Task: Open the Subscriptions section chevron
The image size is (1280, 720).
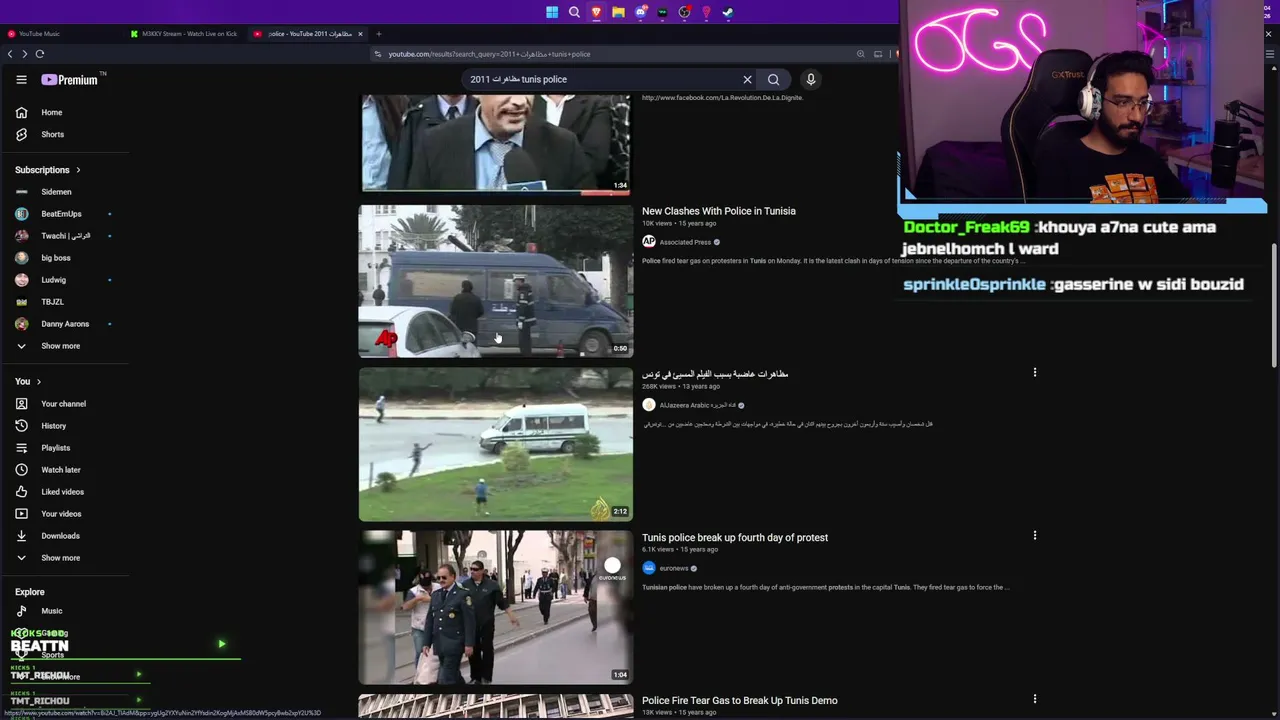Action: point(78,170)
